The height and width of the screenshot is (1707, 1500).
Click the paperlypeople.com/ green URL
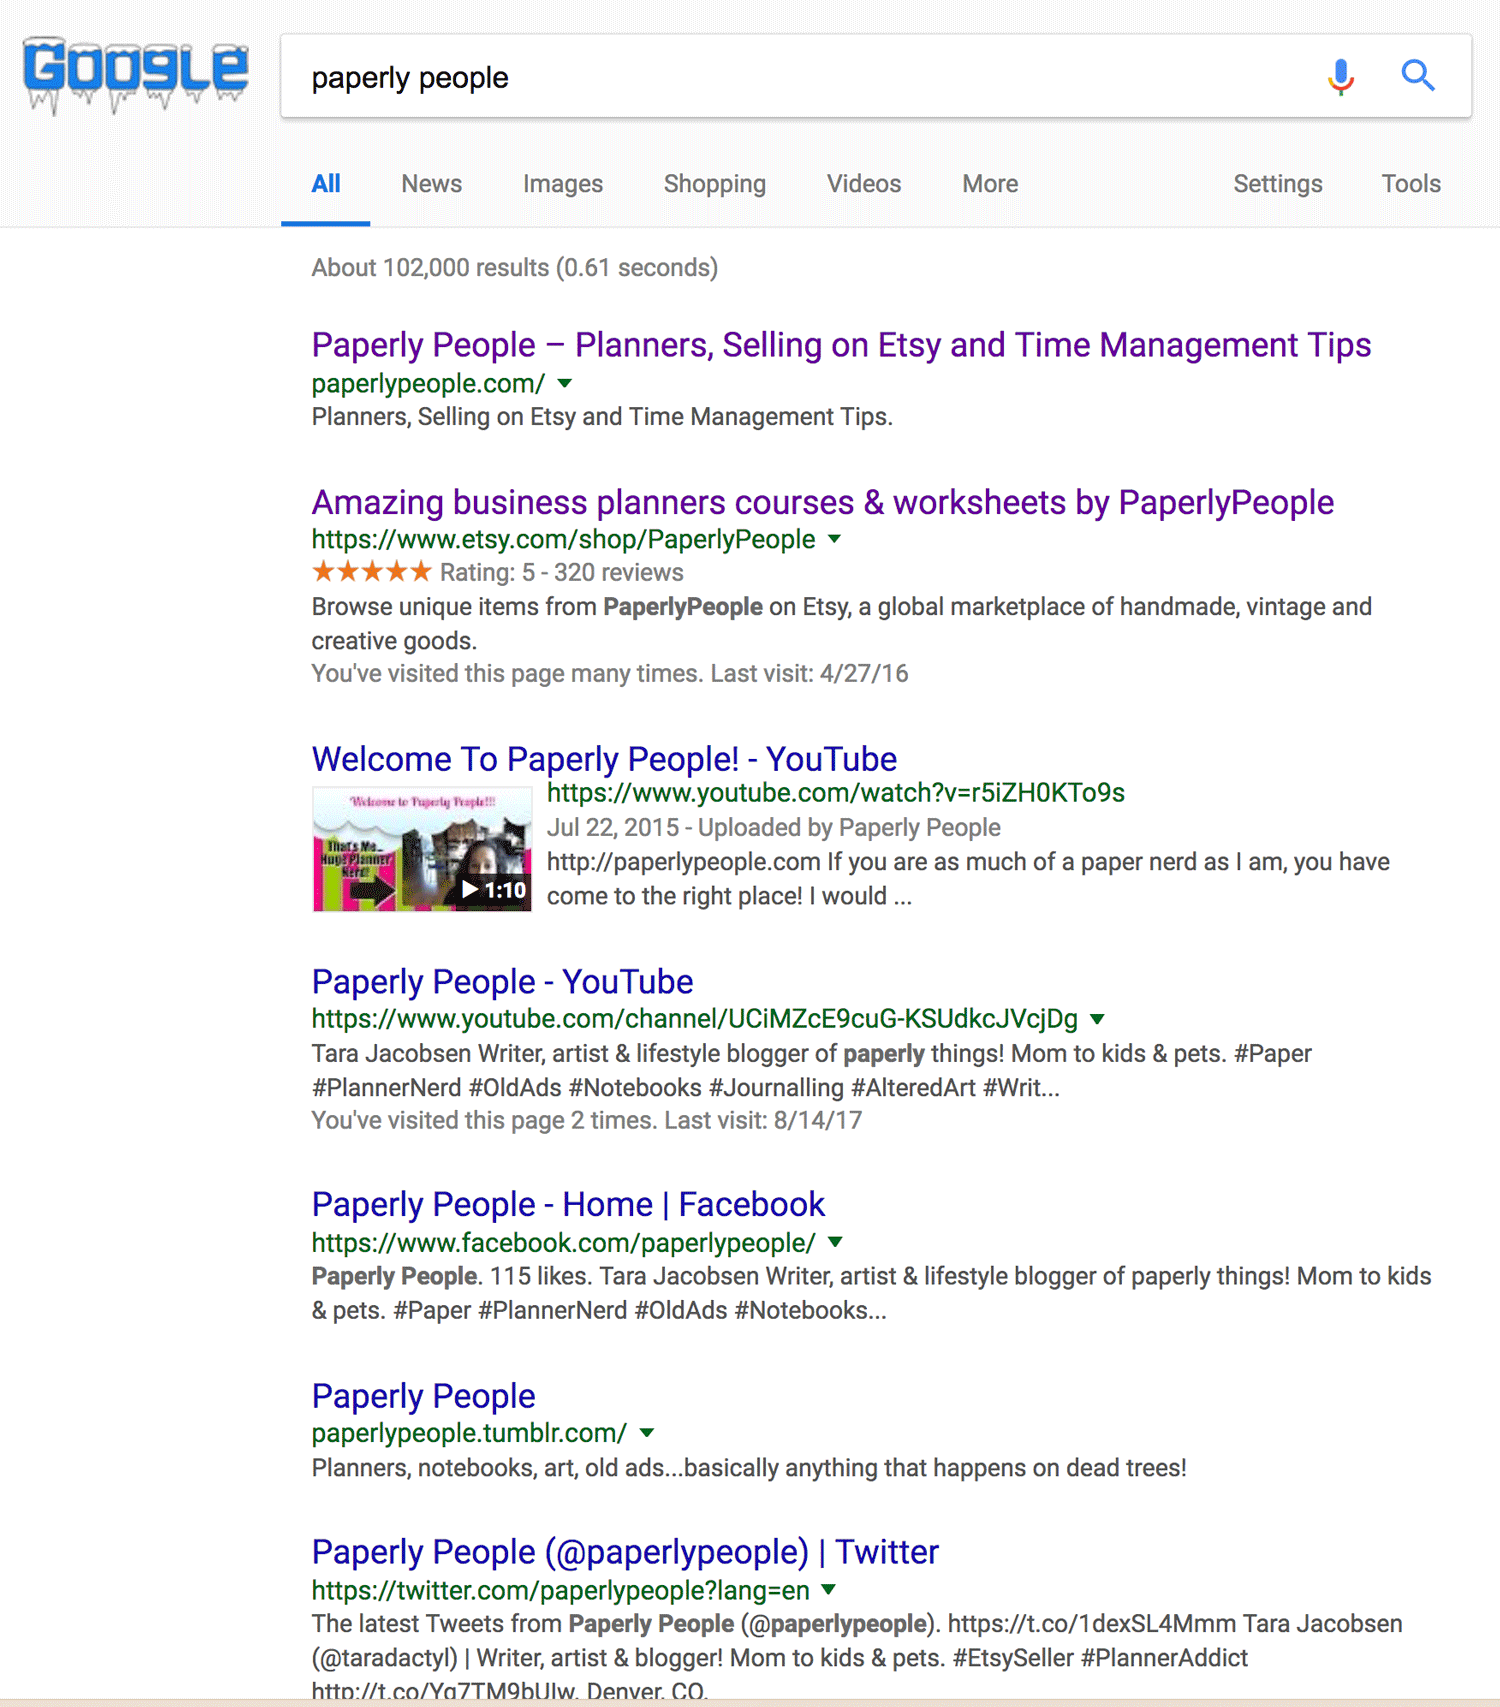[428, 384]
